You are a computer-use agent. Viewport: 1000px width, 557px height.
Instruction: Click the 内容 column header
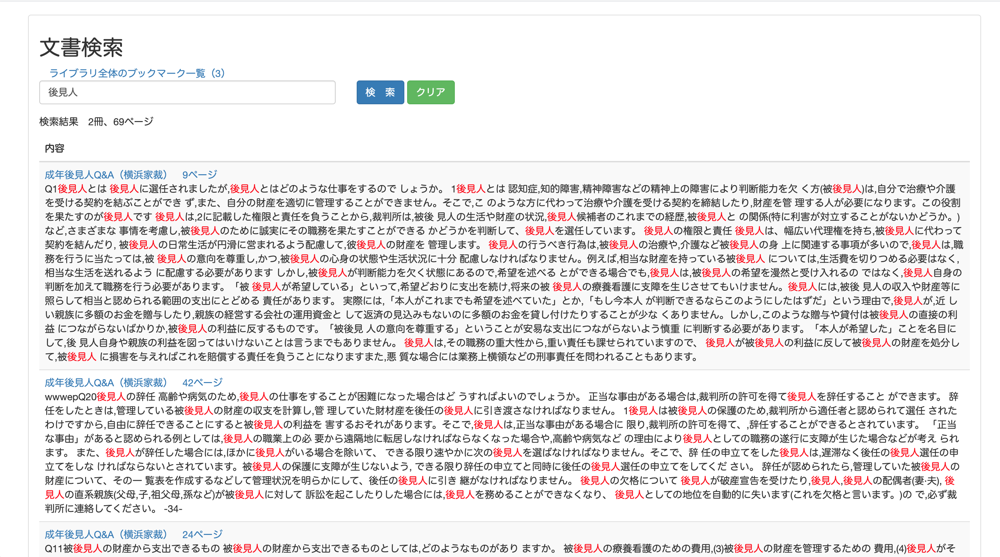pyautogui.click(x=54, y=148)
